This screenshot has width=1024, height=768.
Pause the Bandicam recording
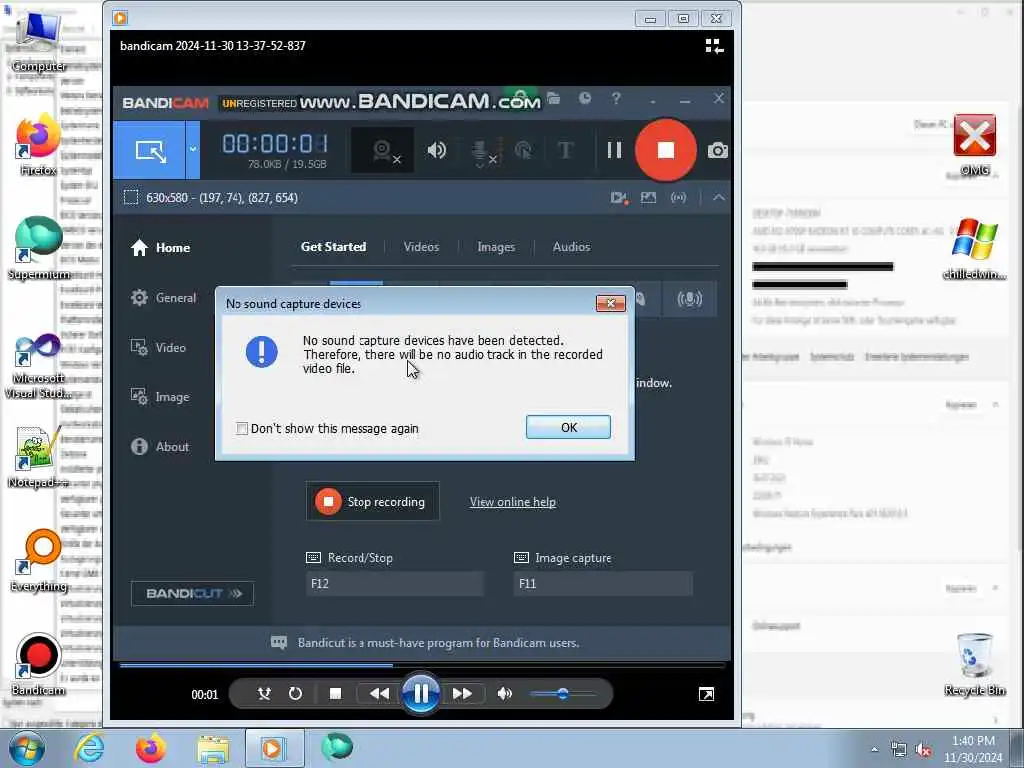614,151
